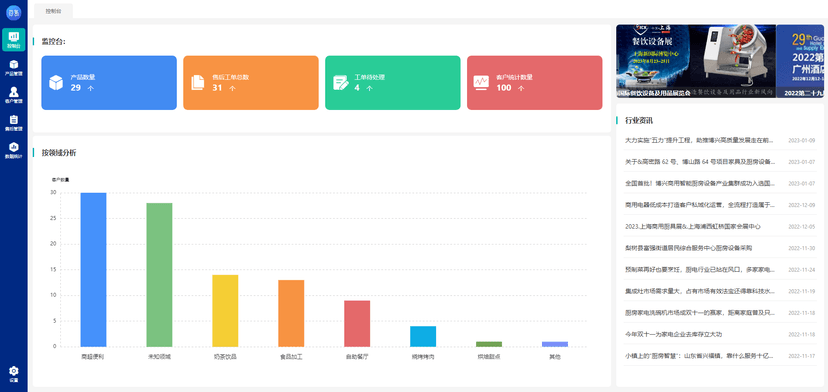Click the cube icon in 产品数量 card

pyautogui.click(x=56, y=83)
